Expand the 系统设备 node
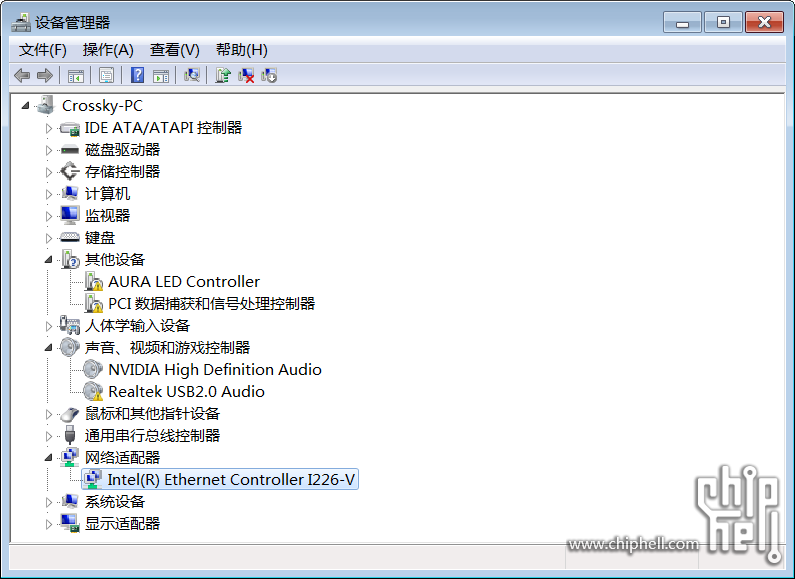 [49, 502]
